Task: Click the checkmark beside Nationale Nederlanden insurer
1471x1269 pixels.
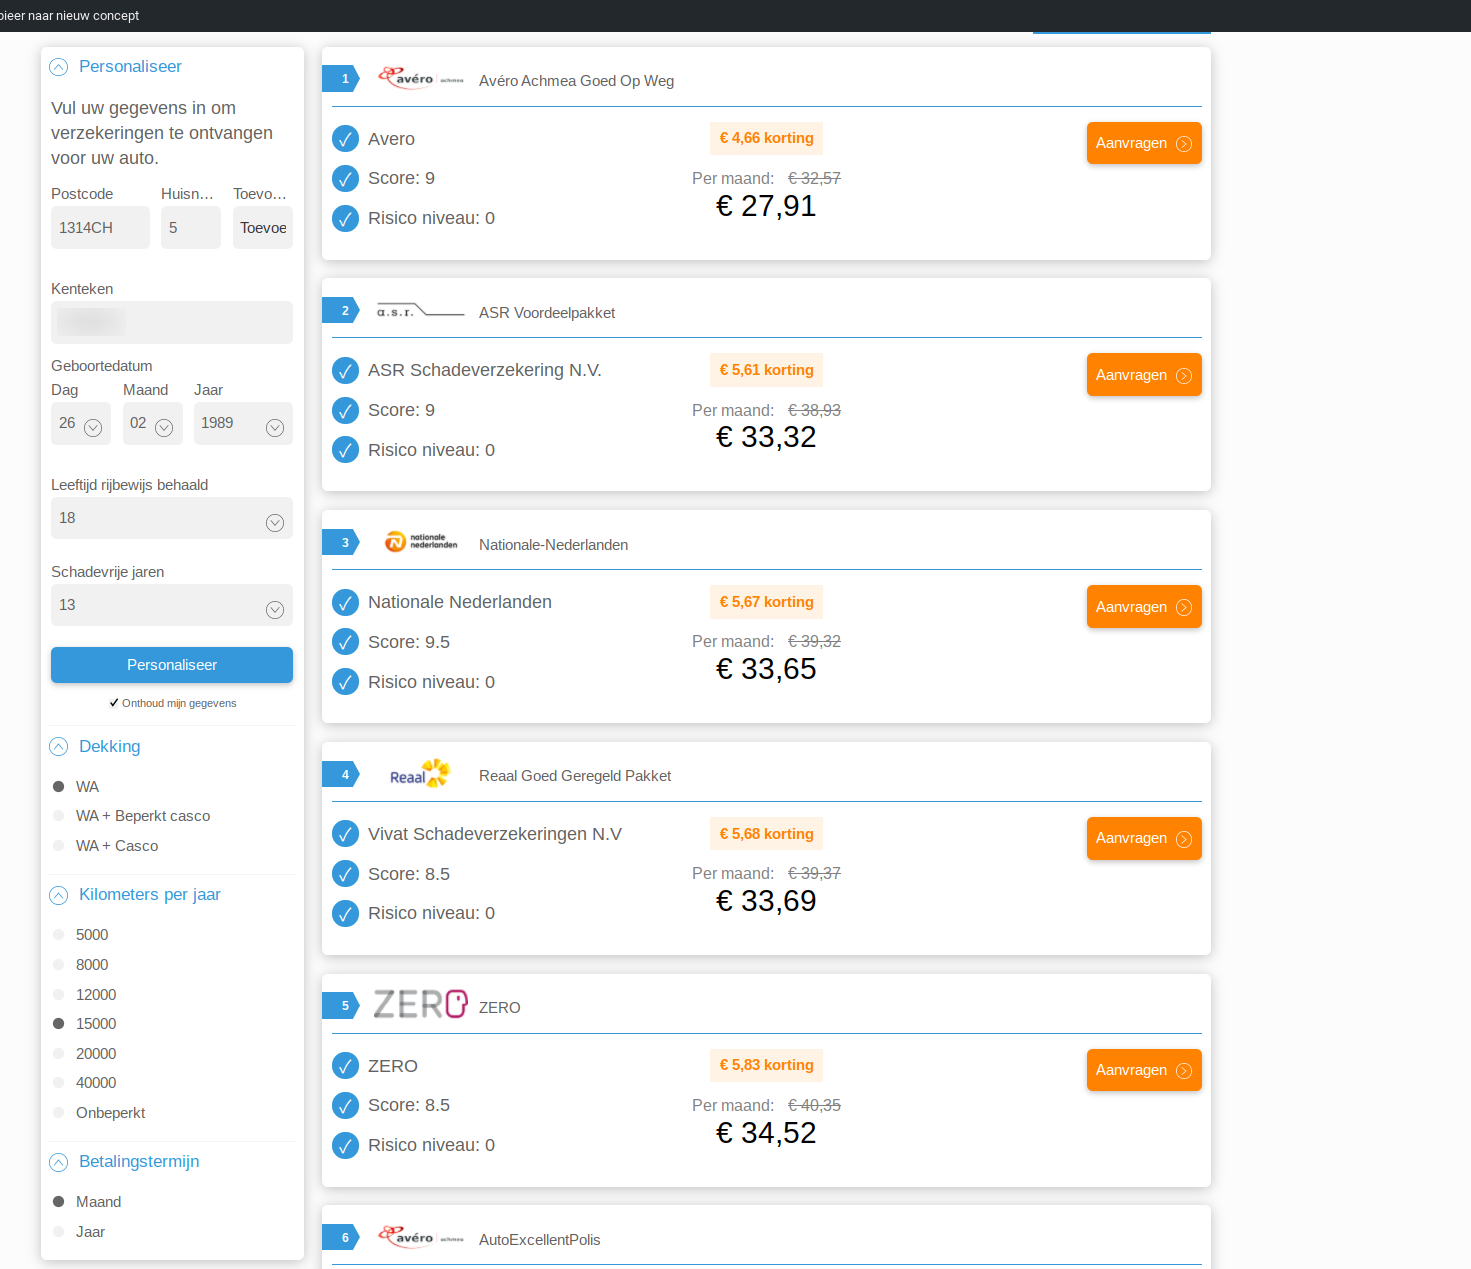Action: point(345,602)
